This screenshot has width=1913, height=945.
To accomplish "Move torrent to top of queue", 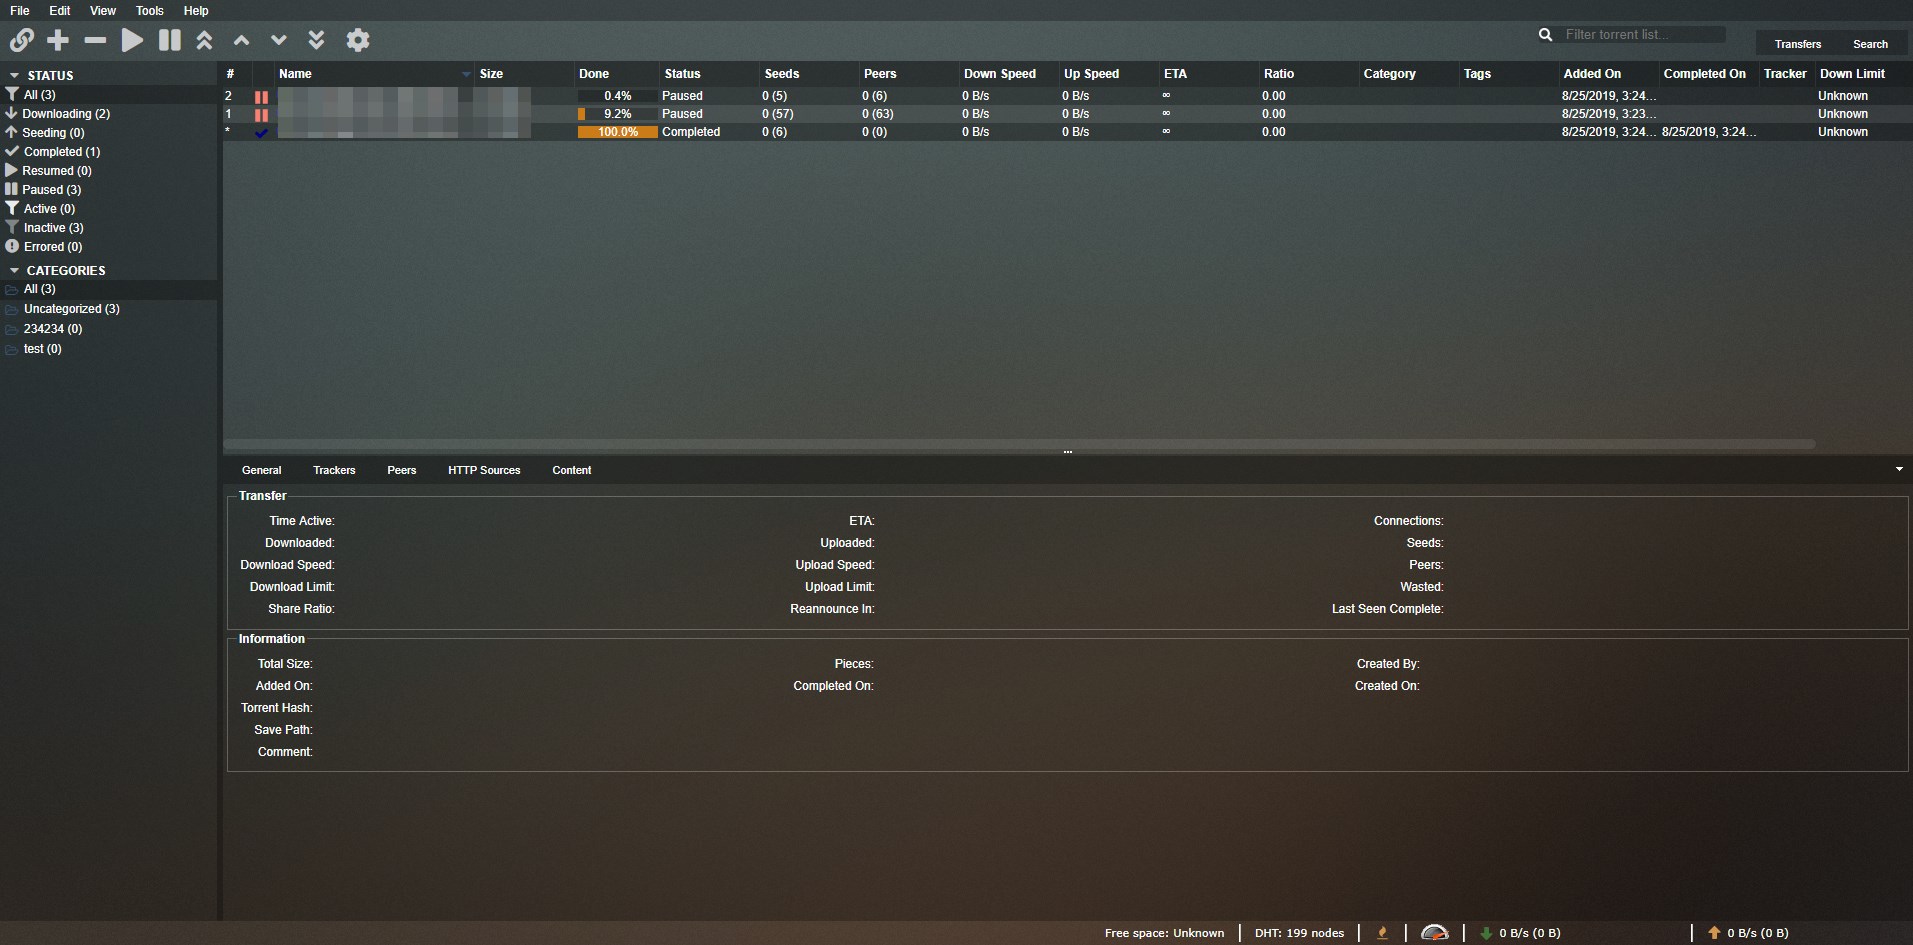I will (x=204, y=40).
